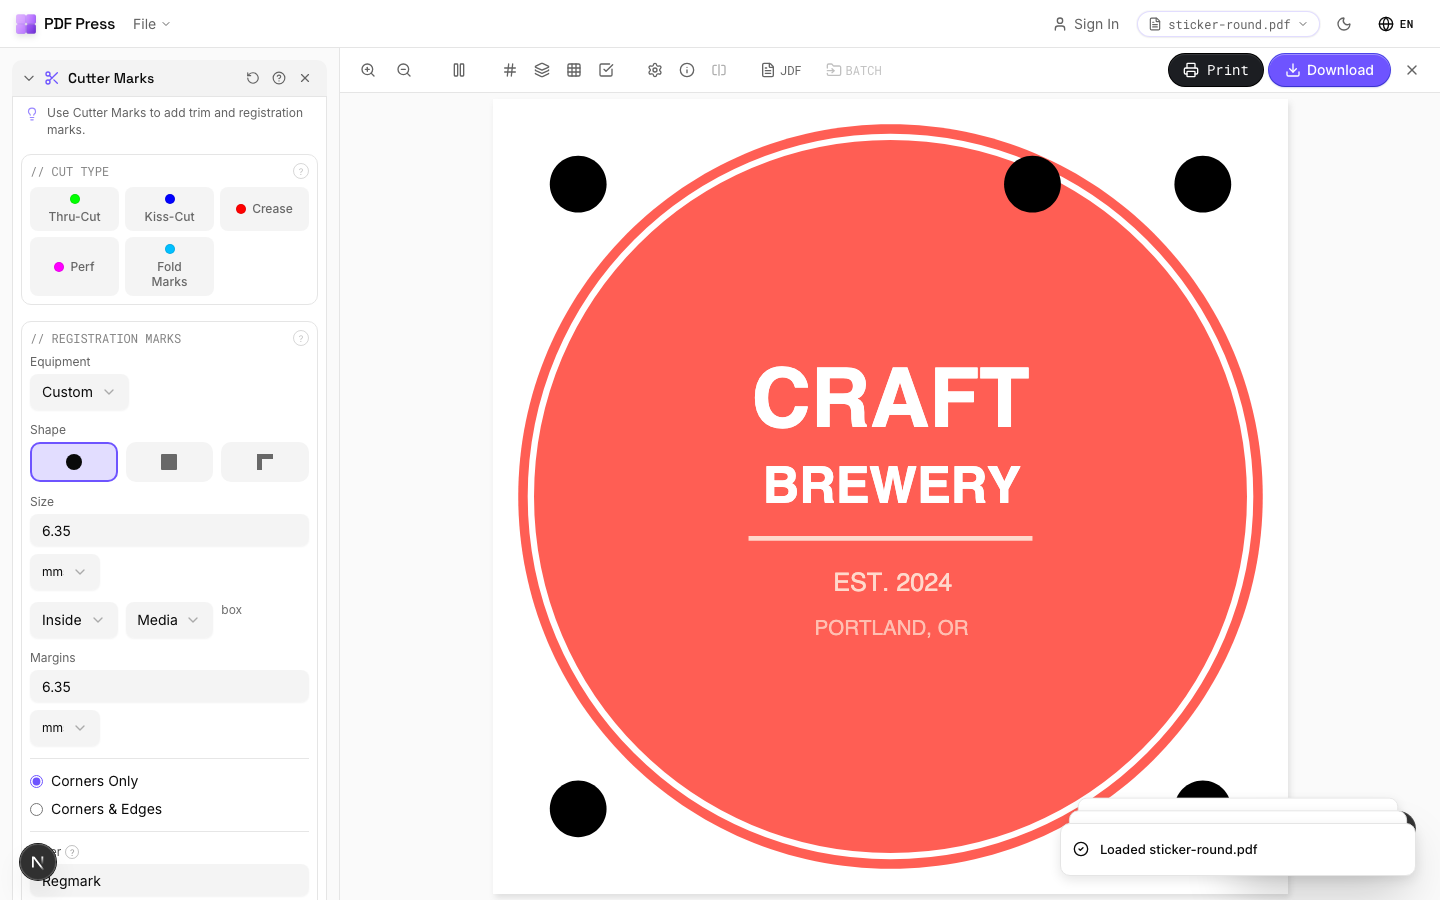Click the Download button
1440x900 pixels.
[x=1329, y=70]
